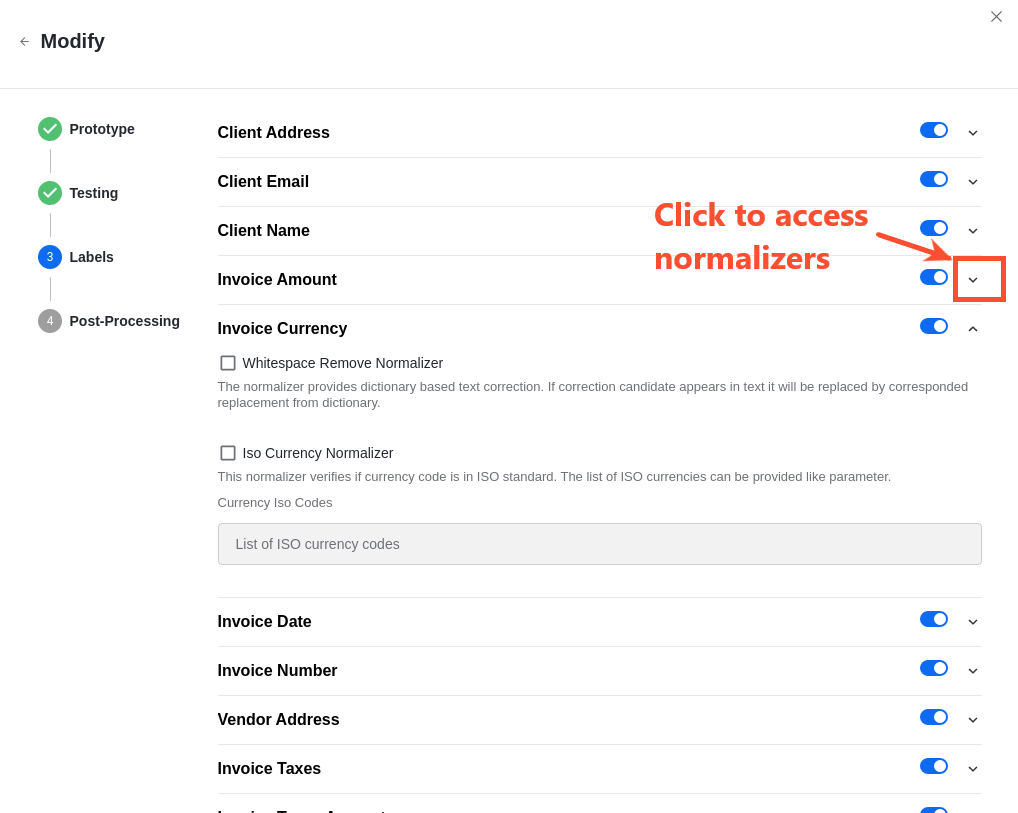The width and height of the screenshot is (1018, 813).
Task: Click the Invoice Currency label title
Action: tap(282, 329)
